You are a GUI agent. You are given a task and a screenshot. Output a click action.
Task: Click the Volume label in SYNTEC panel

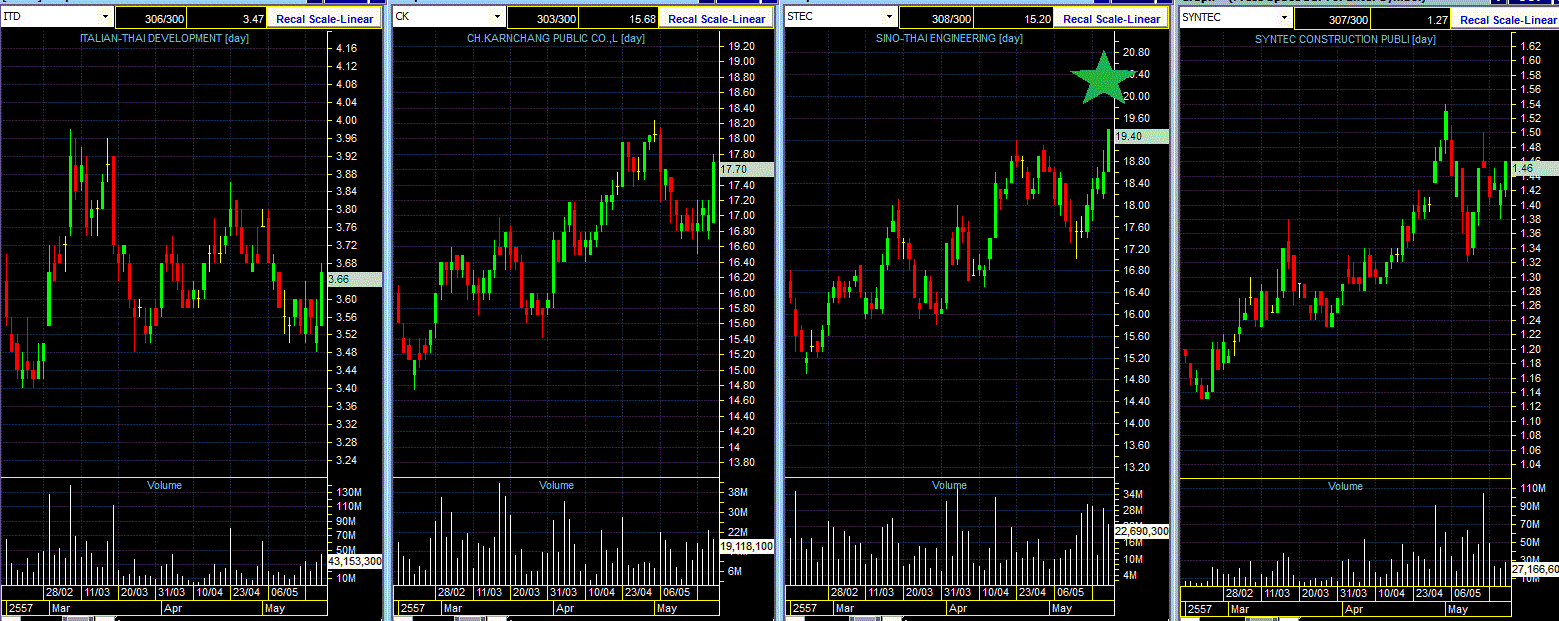click(x=1346, y=486)
